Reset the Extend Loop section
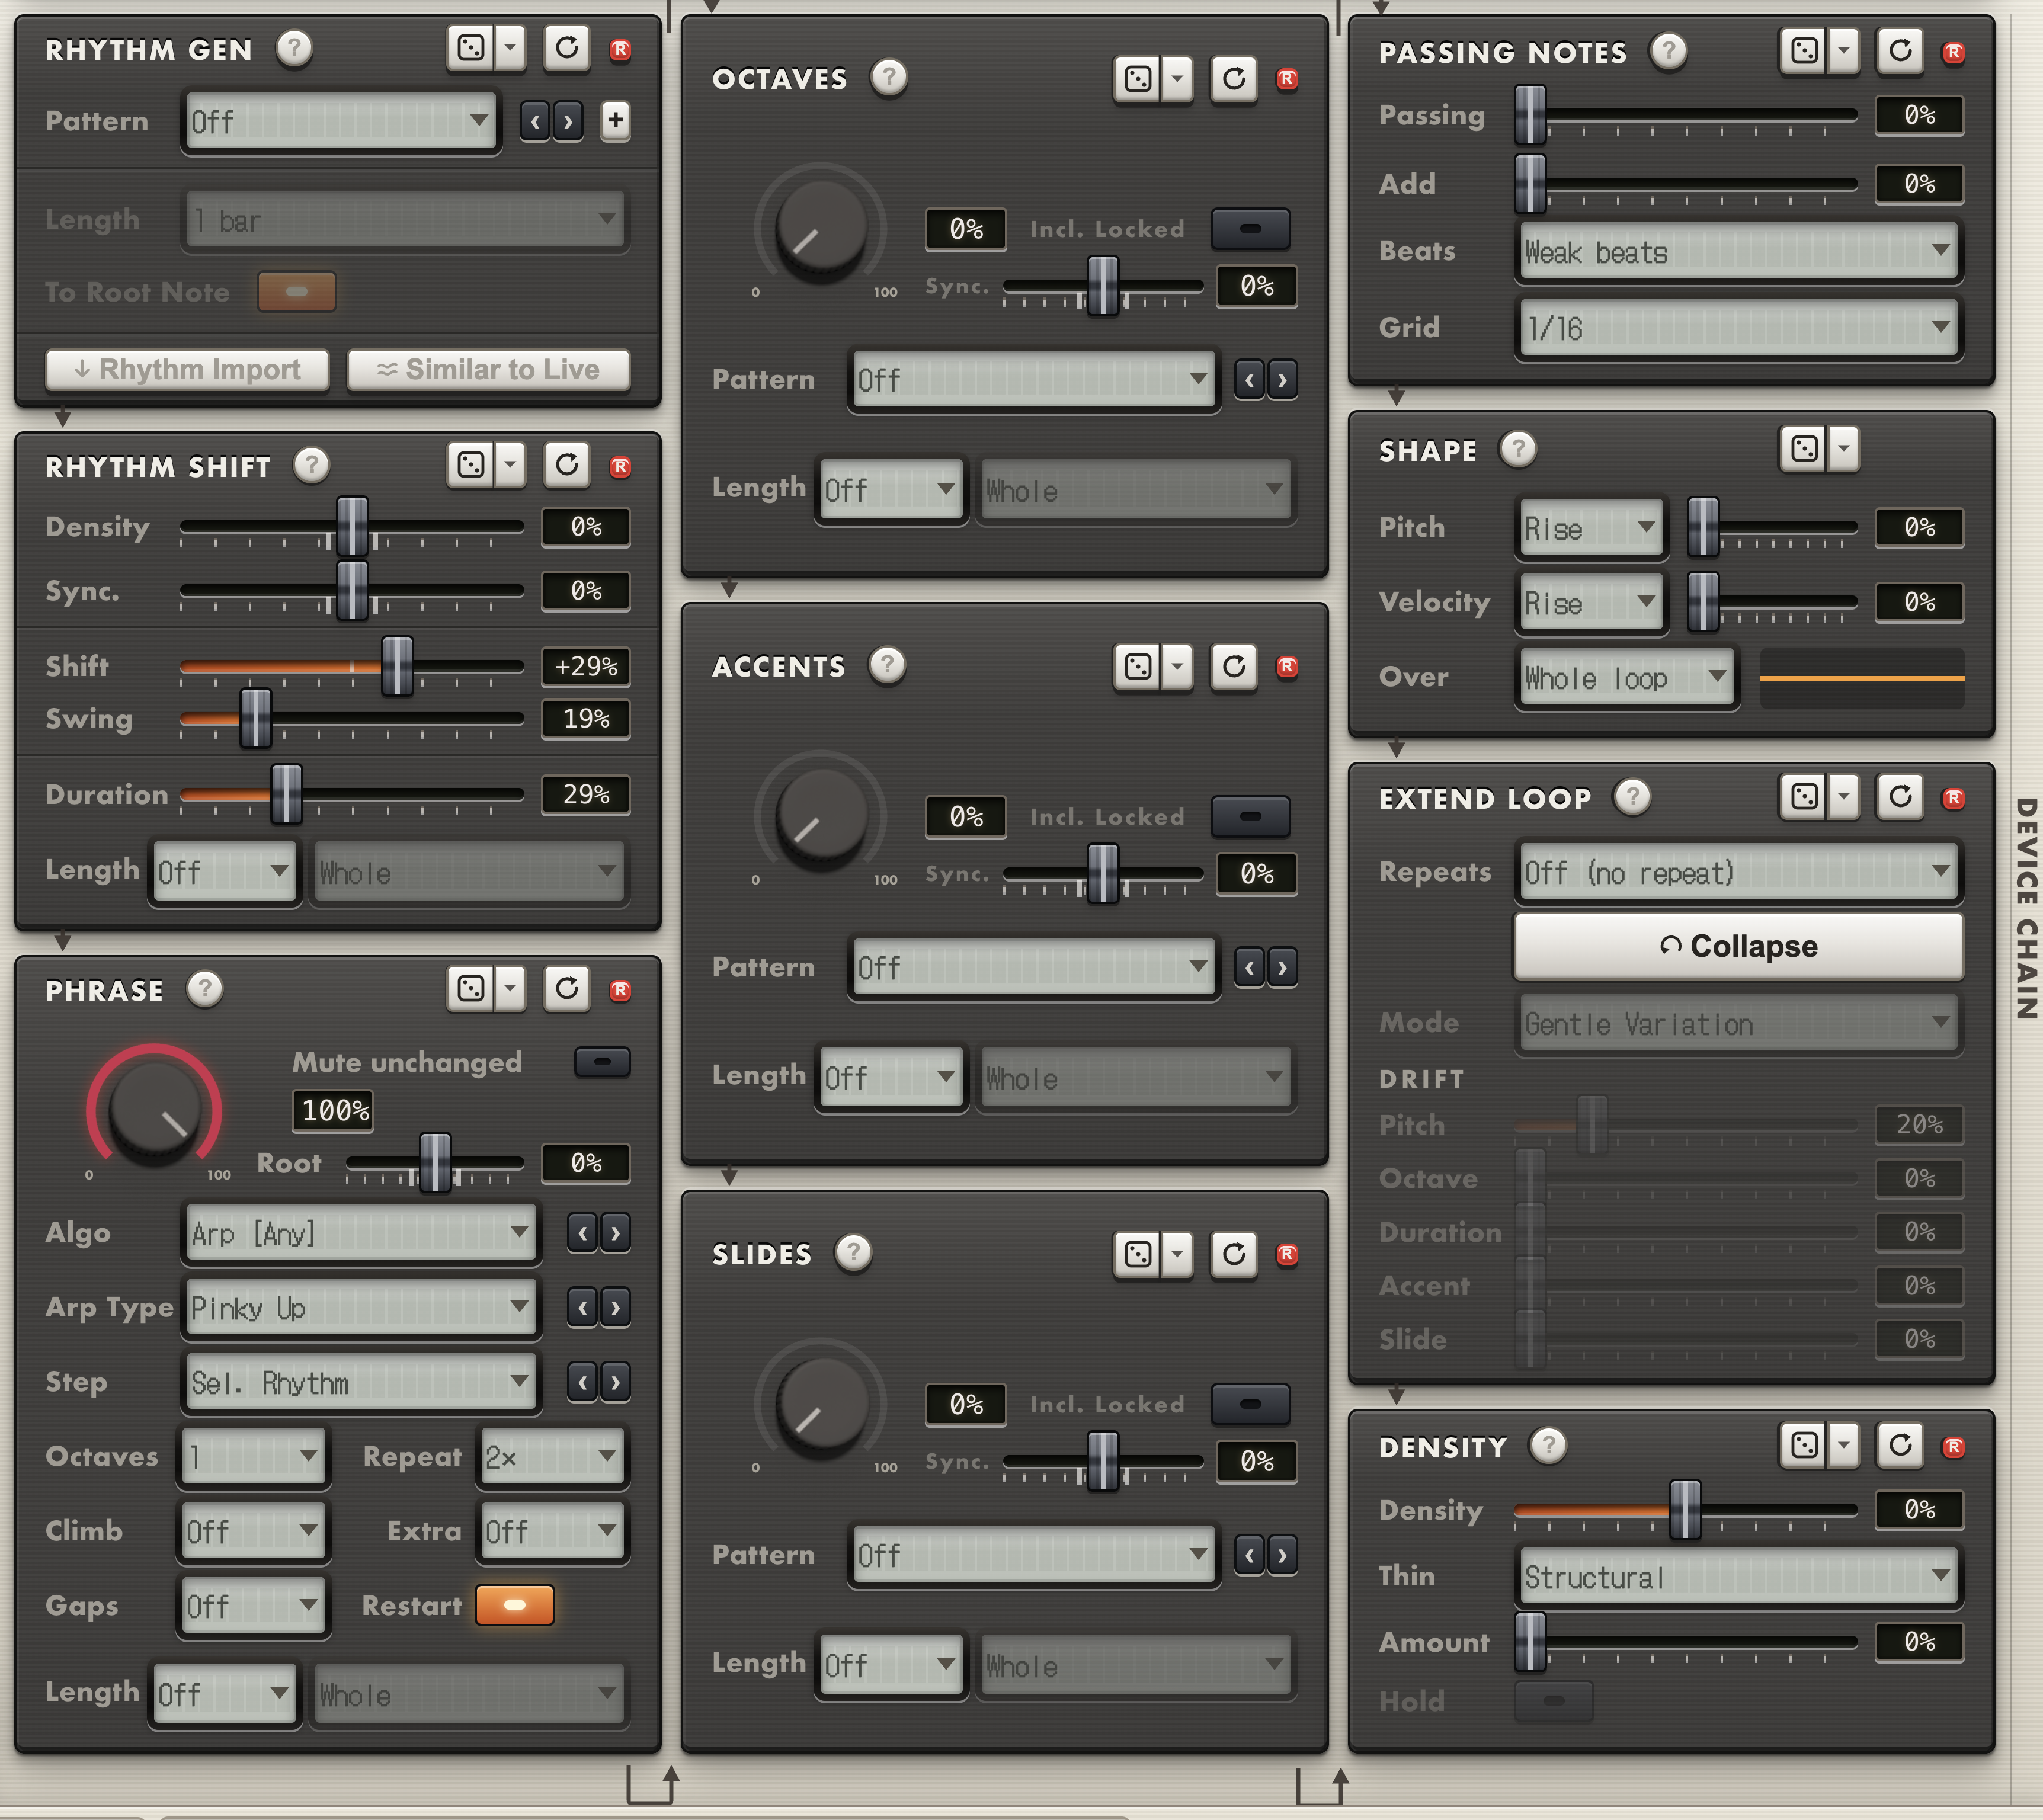 pos(1901,797)
